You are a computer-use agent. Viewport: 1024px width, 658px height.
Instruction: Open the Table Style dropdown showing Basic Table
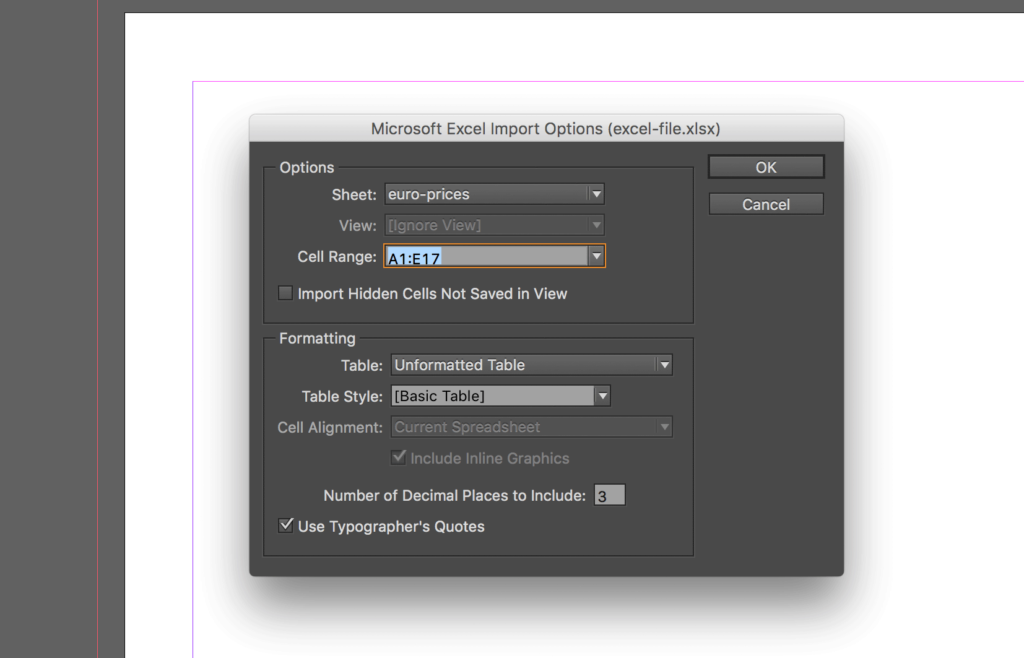pos(490,395)
